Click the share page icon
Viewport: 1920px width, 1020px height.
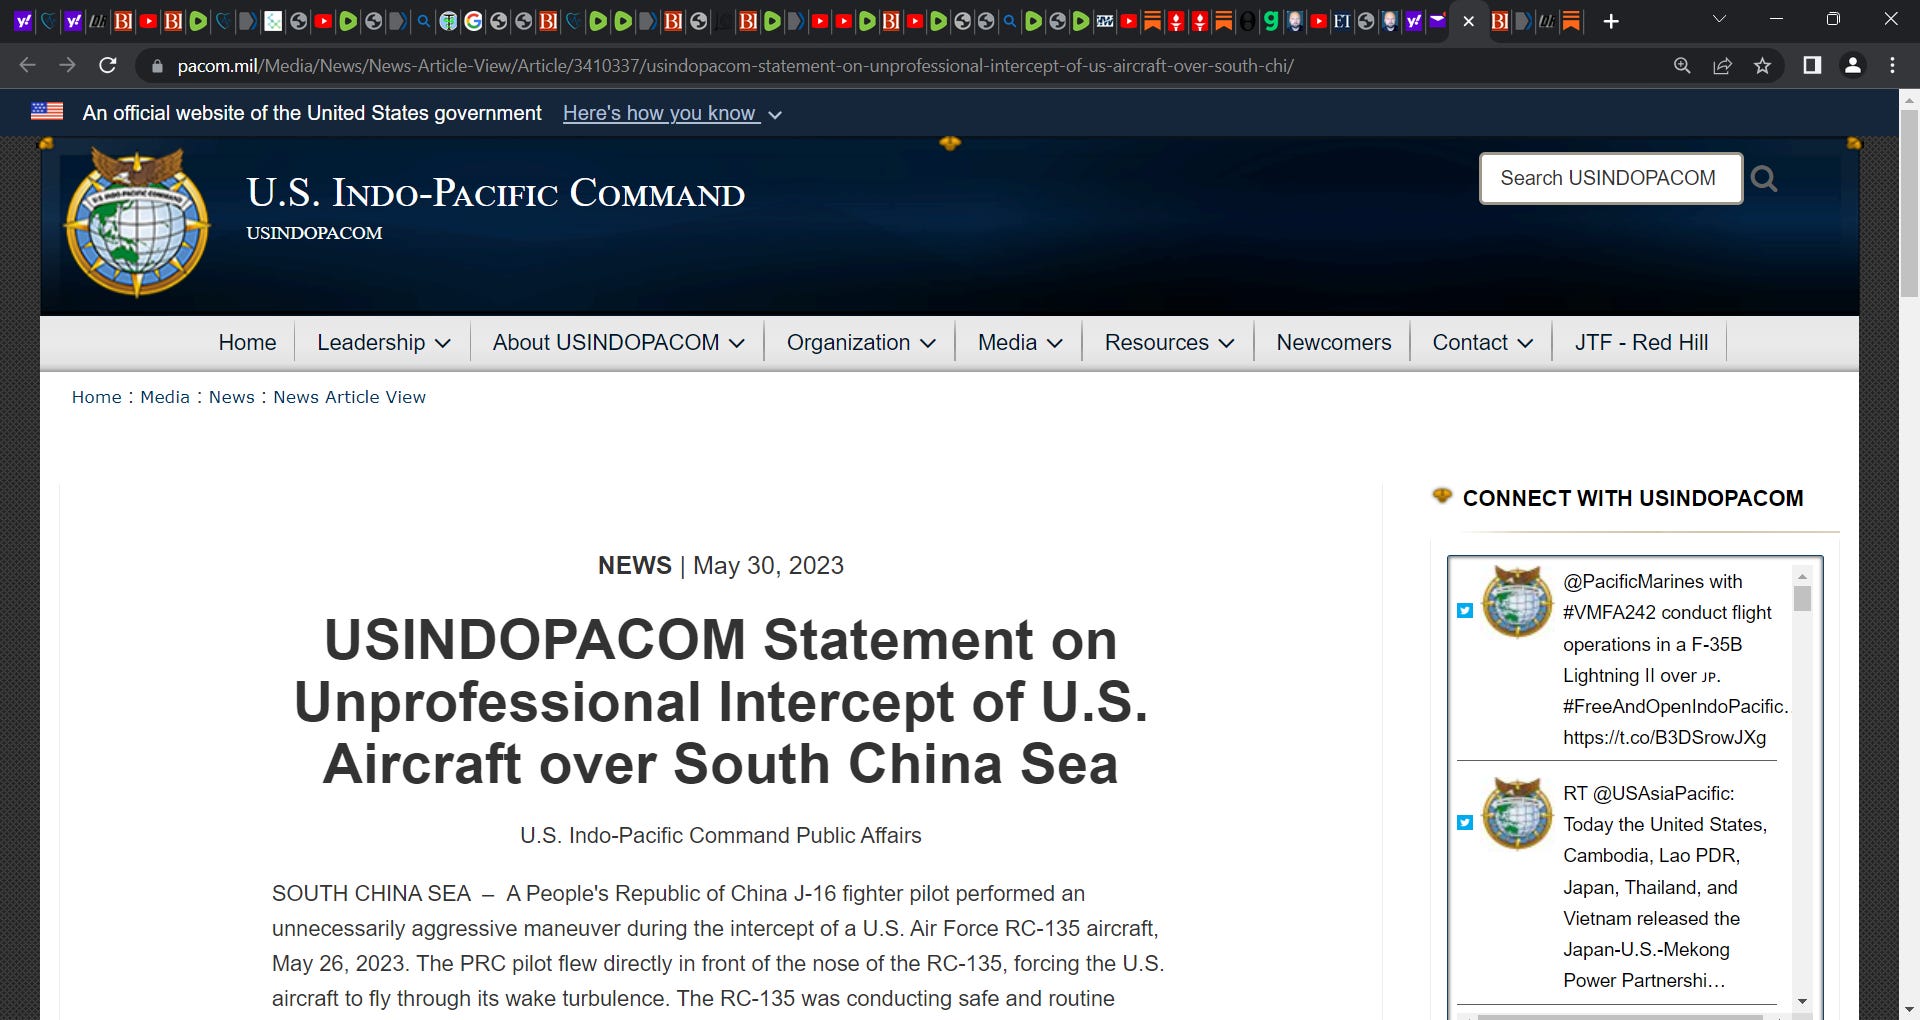click(1722, 66)
